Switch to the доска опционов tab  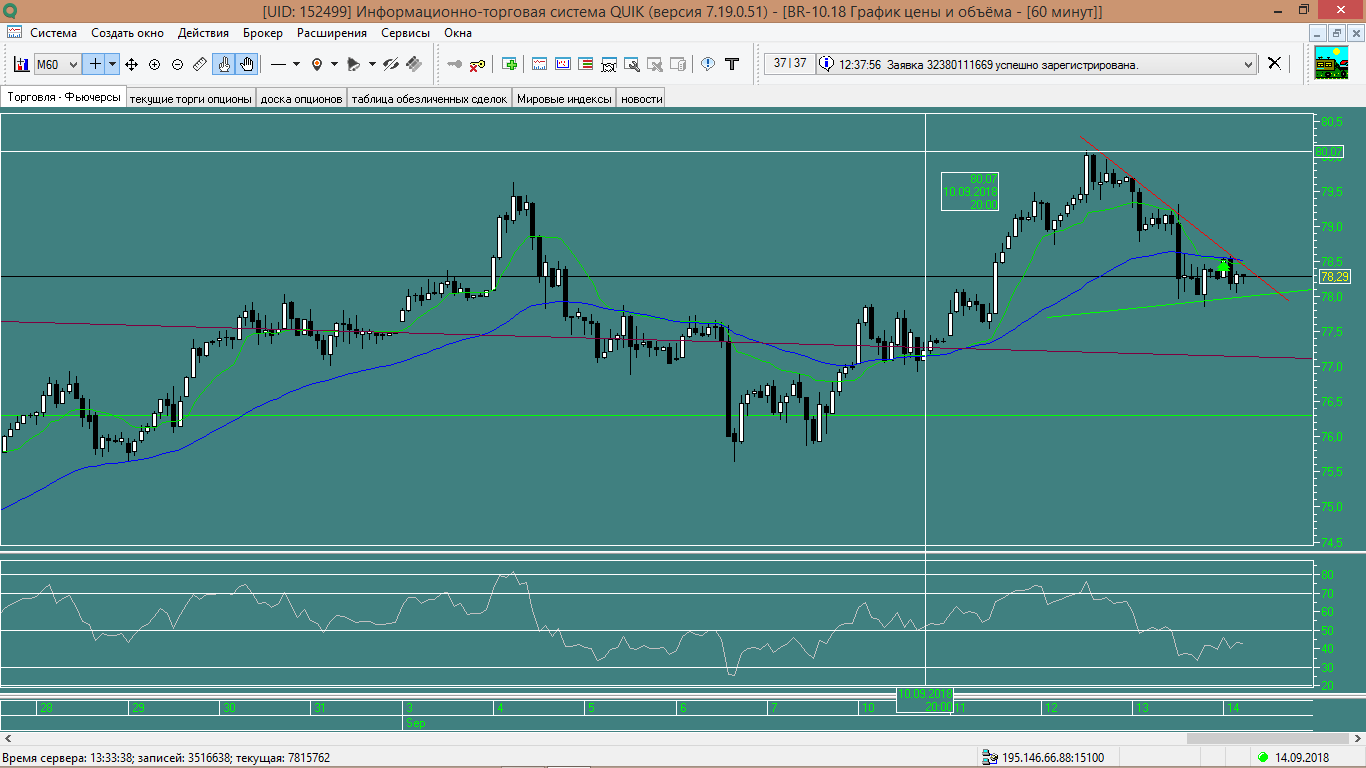coord(301,99)
